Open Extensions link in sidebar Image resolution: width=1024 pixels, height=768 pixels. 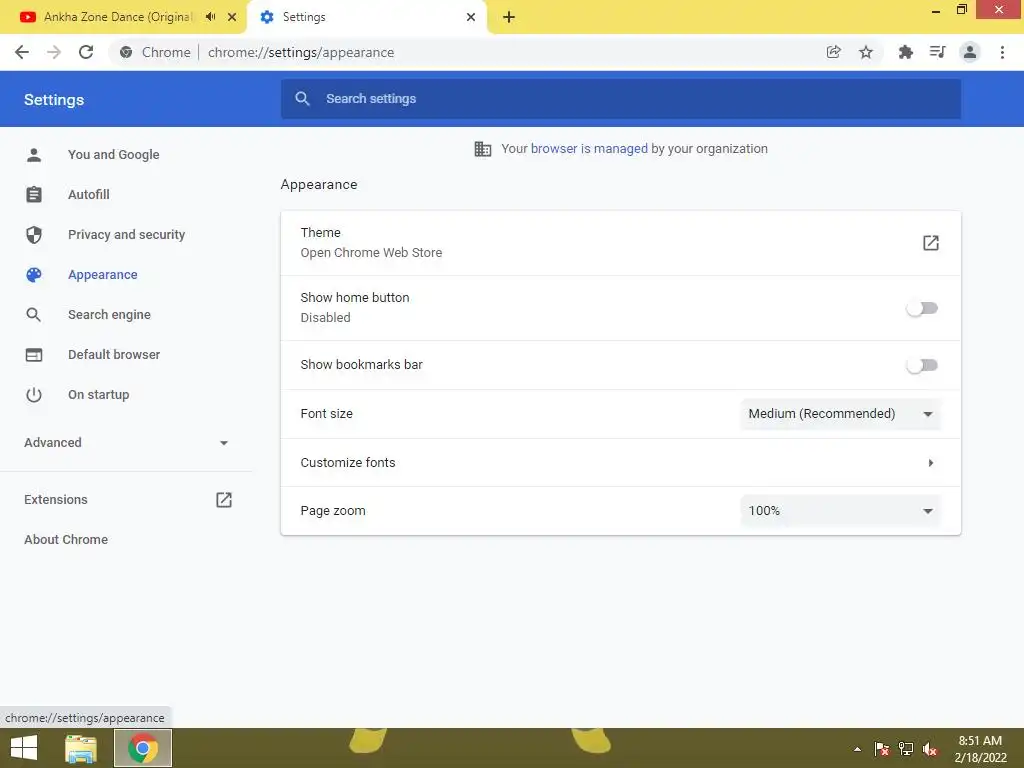[56, 500]
